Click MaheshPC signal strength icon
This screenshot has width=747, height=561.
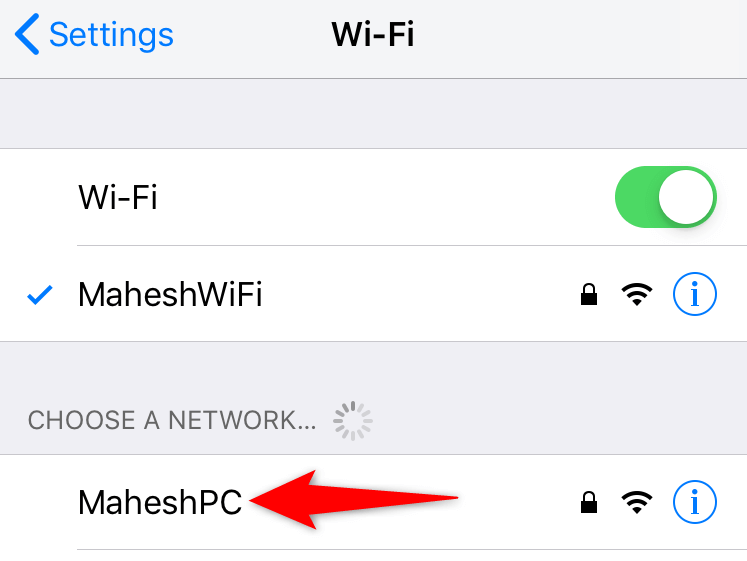637,502
